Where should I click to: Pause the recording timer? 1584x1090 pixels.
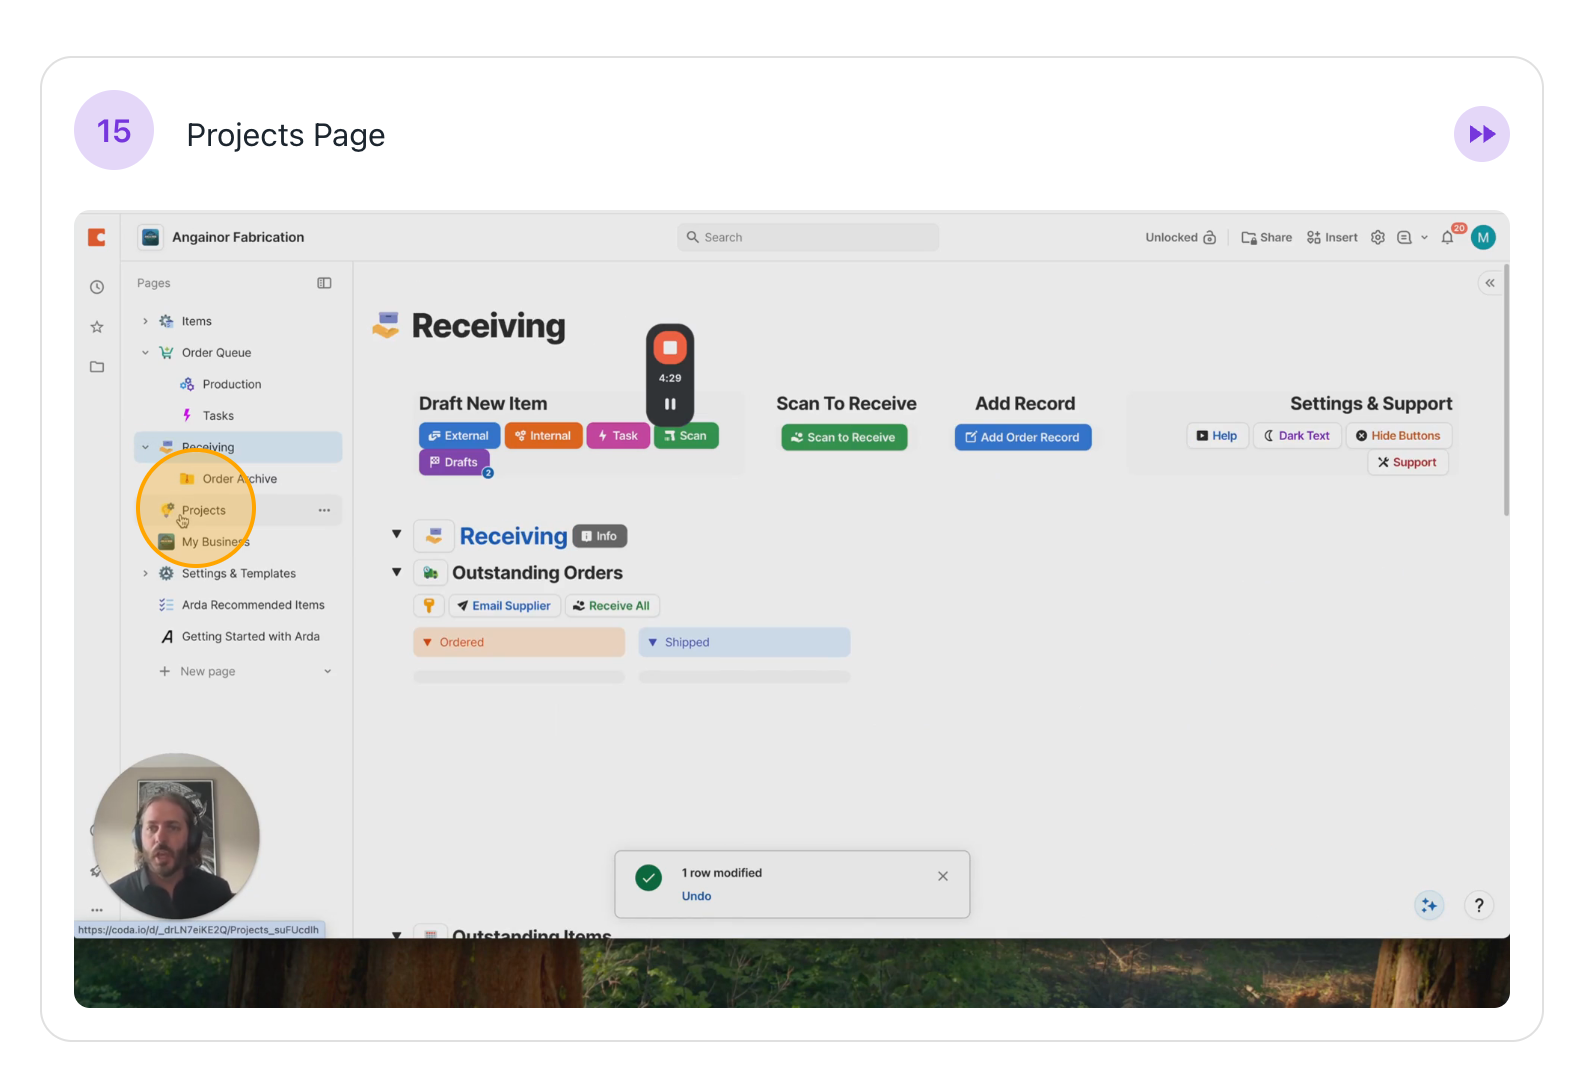coord(670,404)
